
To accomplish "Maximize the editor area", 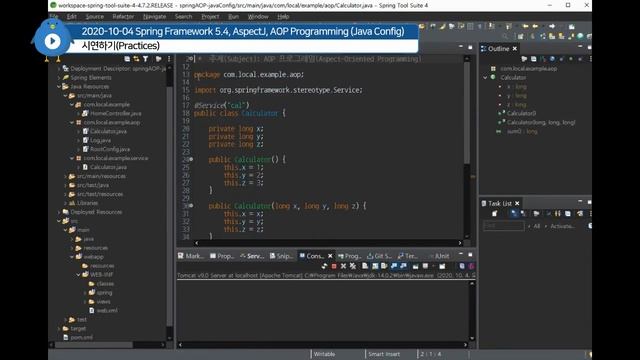I will [470, 47].
